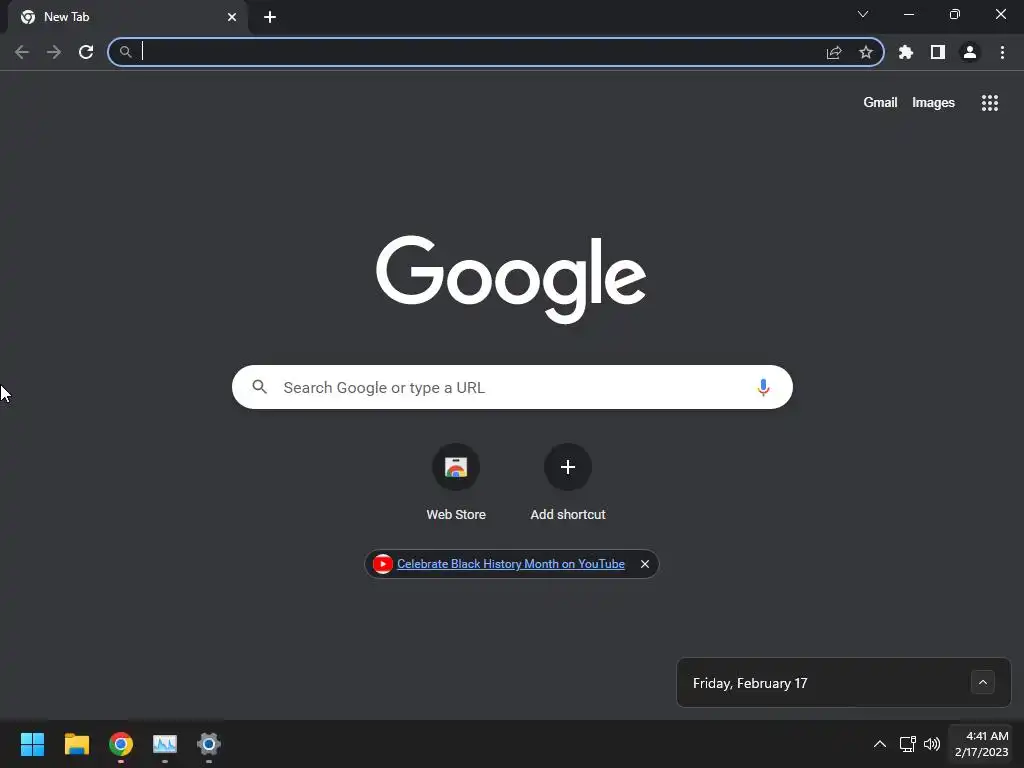
Task: Open the volume speaker tray icon
Action: pos(932,744)
